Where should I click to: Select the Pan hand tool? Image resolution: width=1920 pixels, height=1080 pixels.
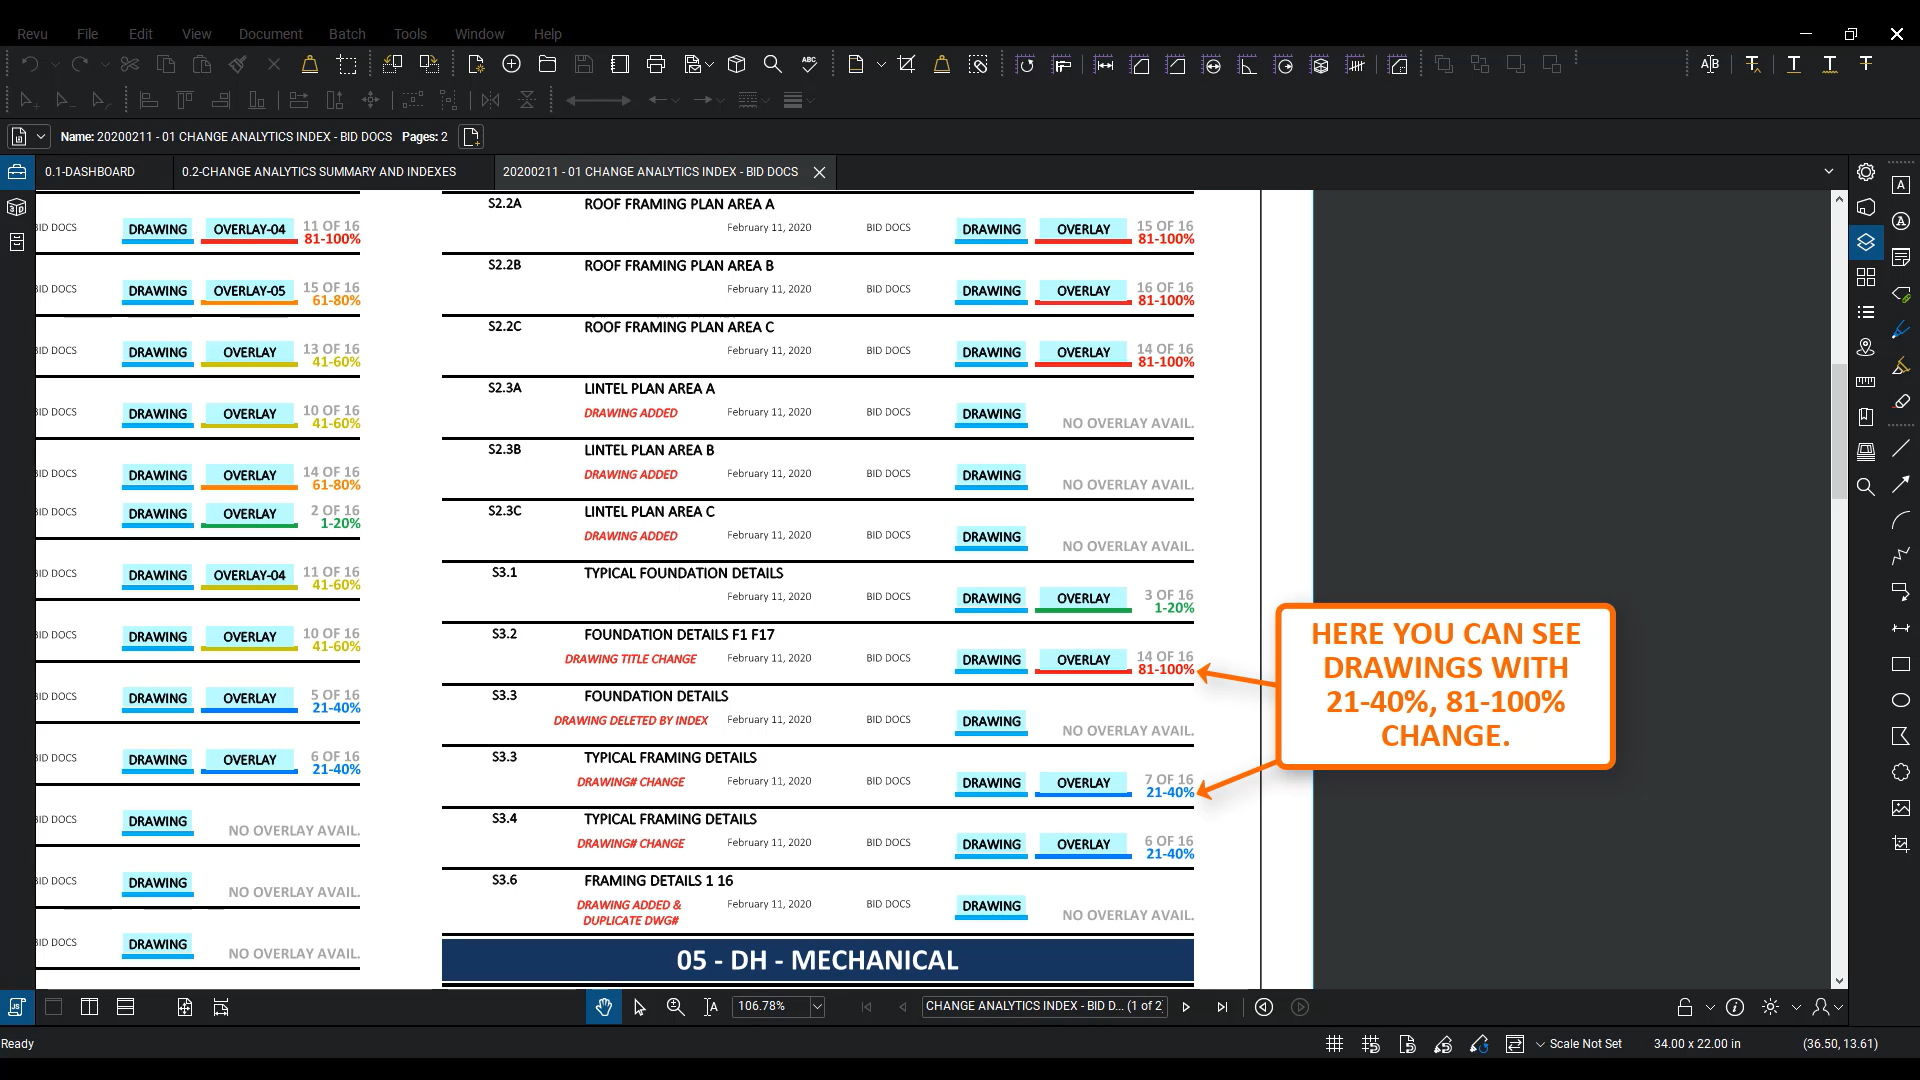pos(604,1007)
